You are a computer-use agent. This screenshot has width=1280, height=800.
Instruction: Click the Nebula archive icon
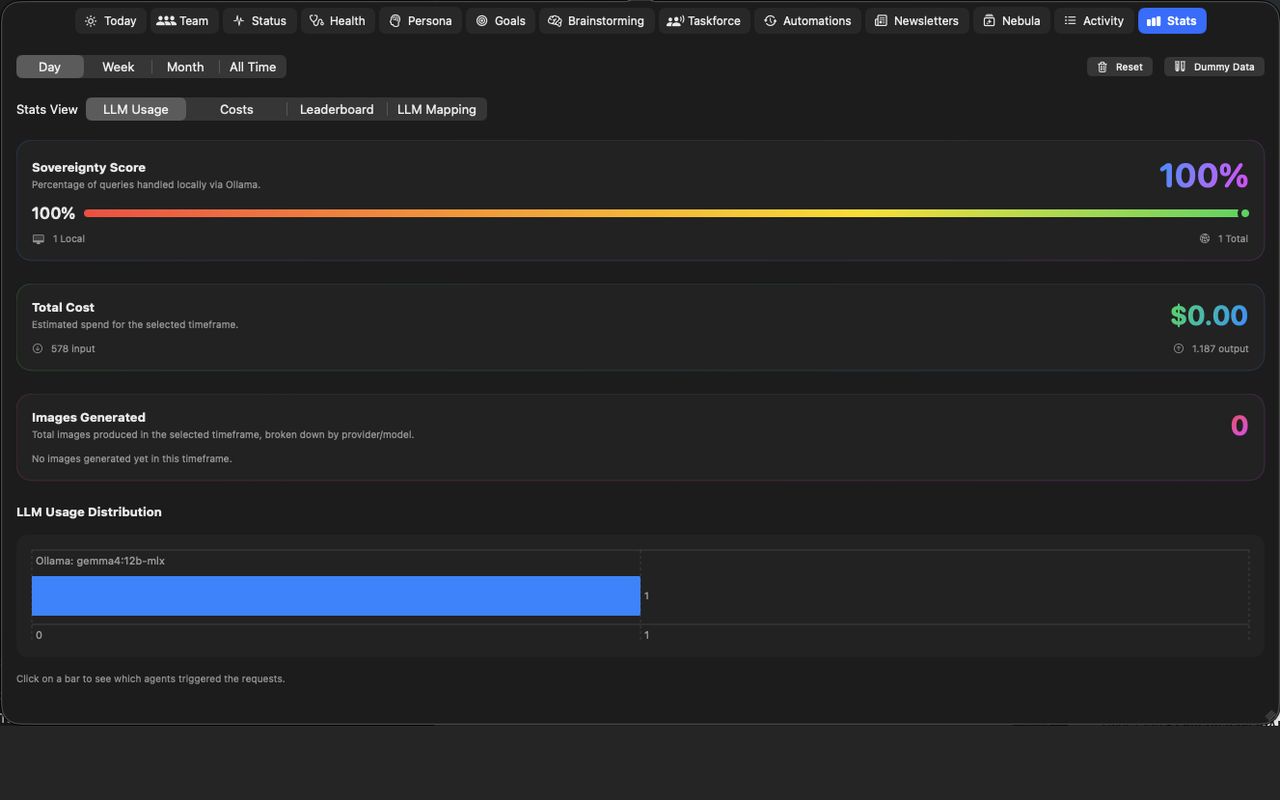(x=989, y=21)
